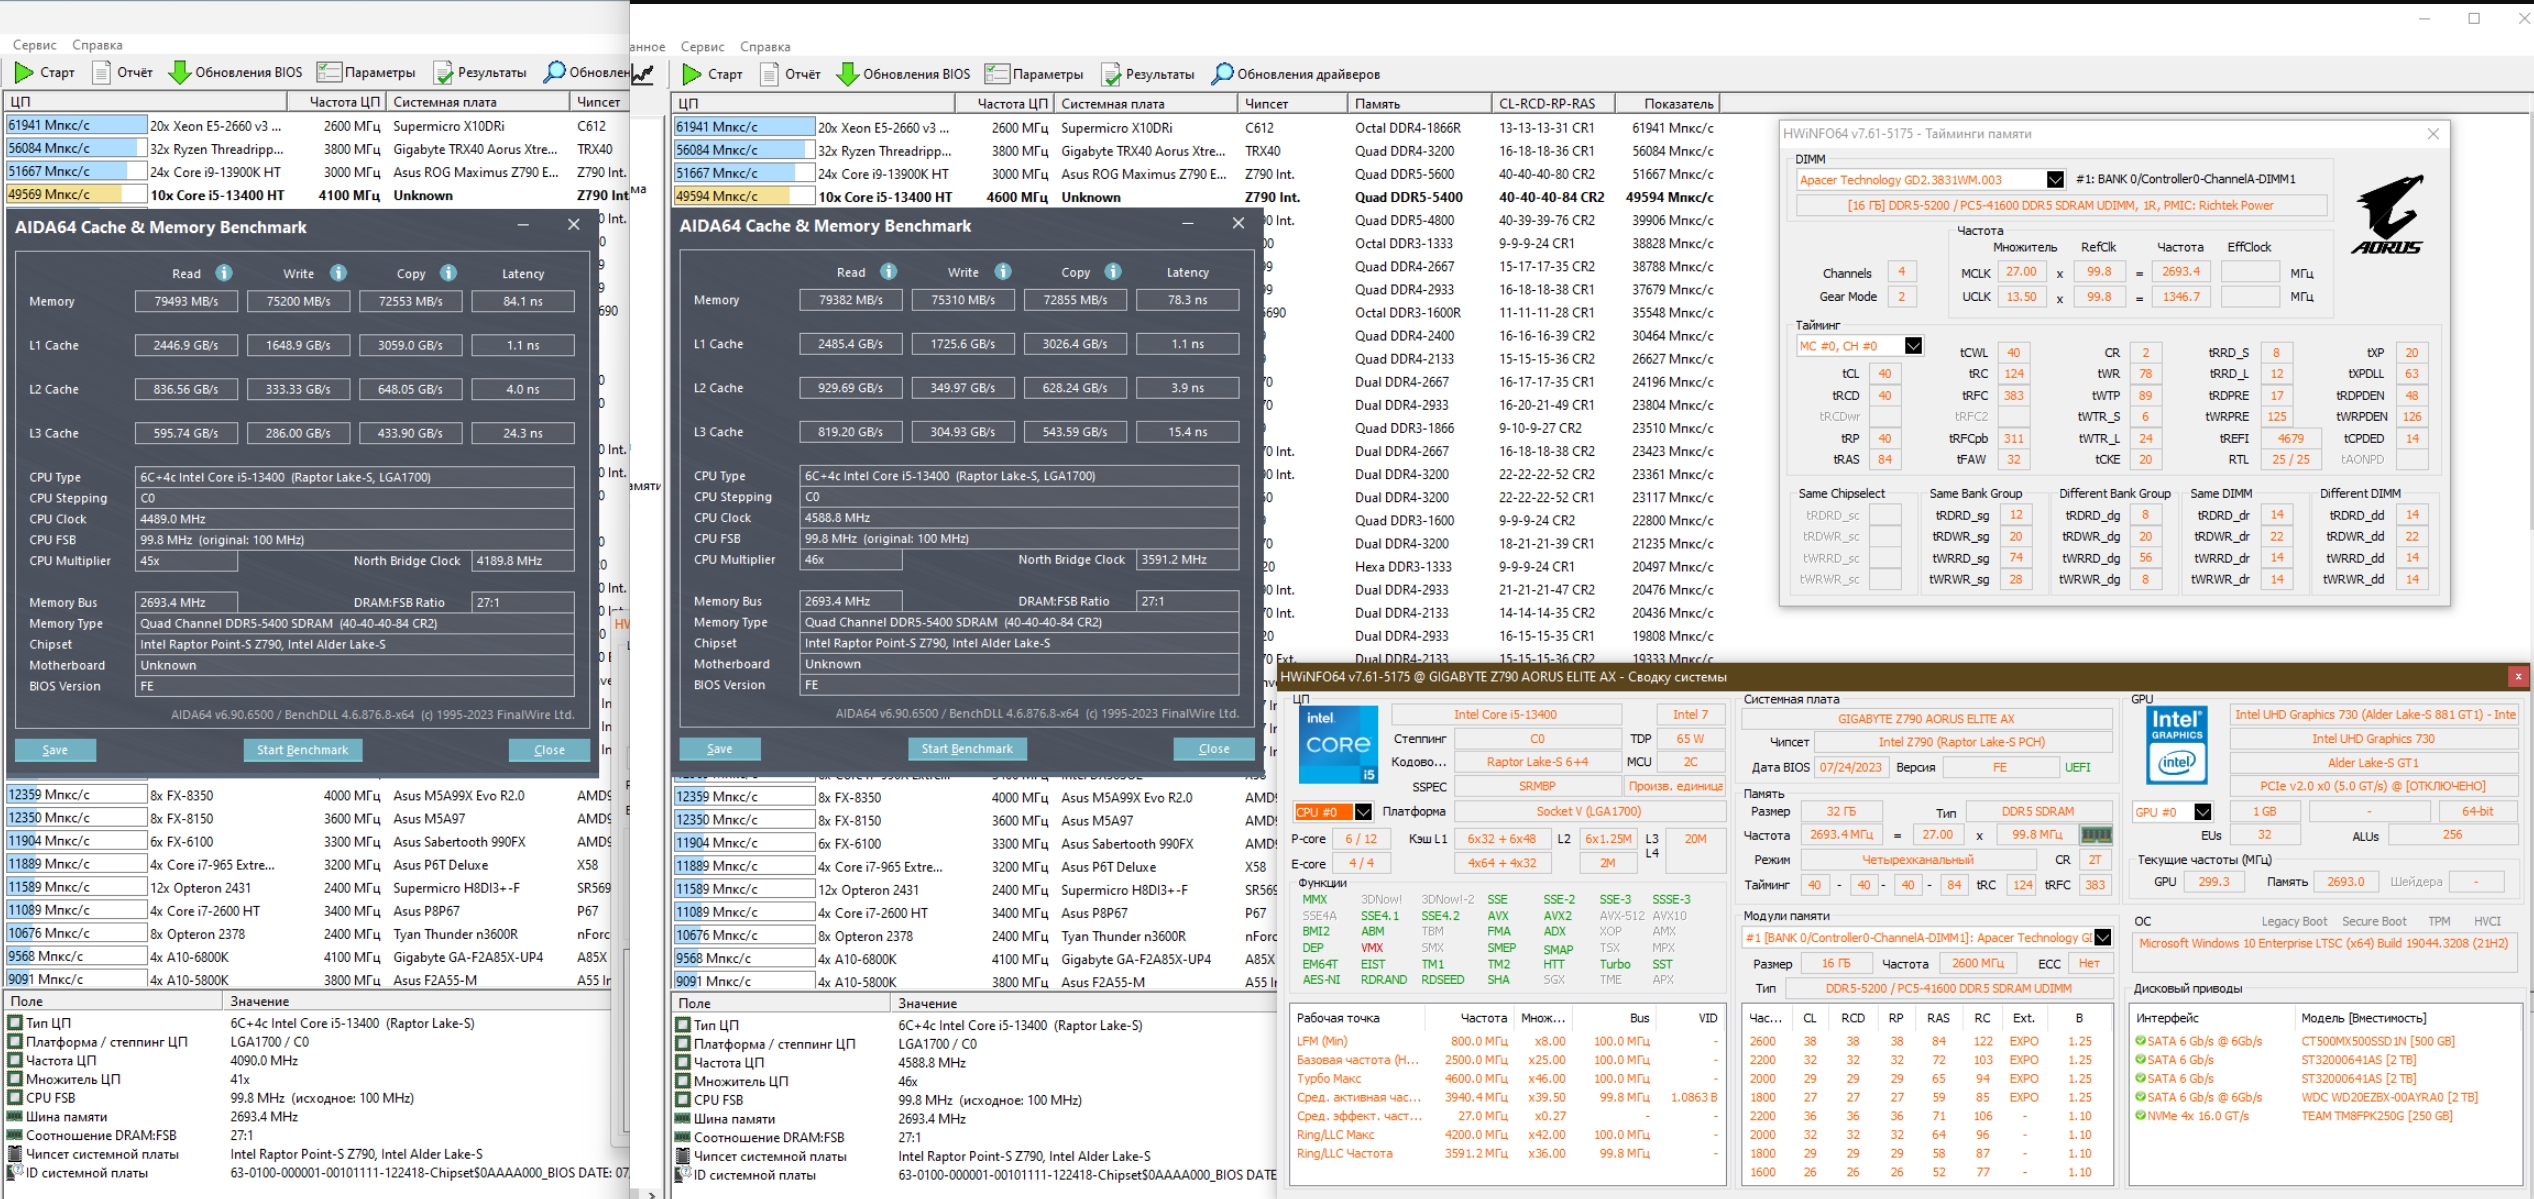
Task: Click Latency 78.3 ns dialog's Read info icon
Action: pos(888,272)
